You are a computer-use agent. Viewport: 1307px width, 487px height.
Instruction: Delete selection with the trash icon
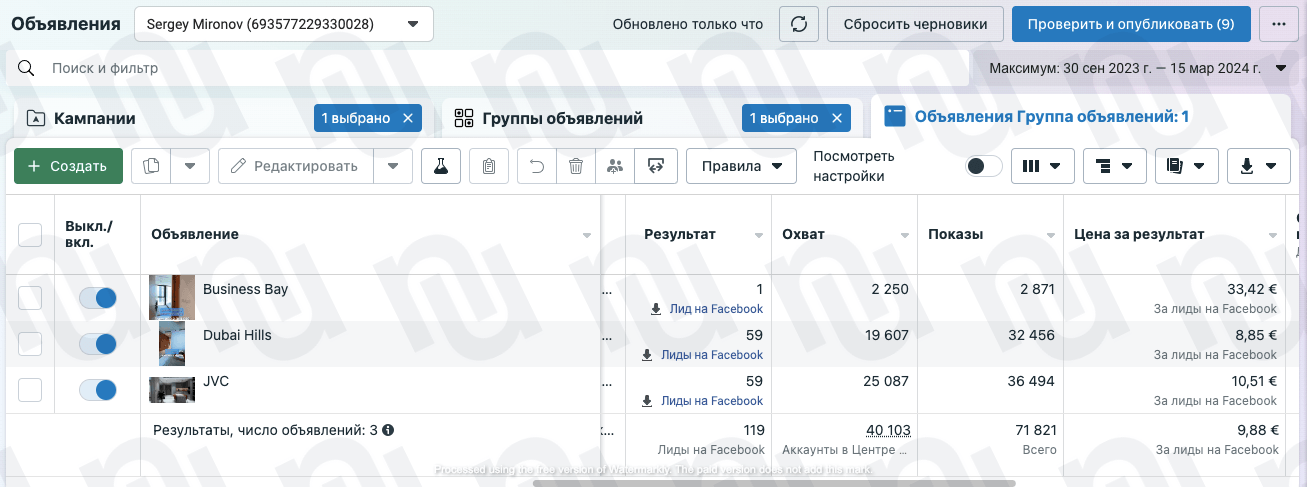click(576, 166)
